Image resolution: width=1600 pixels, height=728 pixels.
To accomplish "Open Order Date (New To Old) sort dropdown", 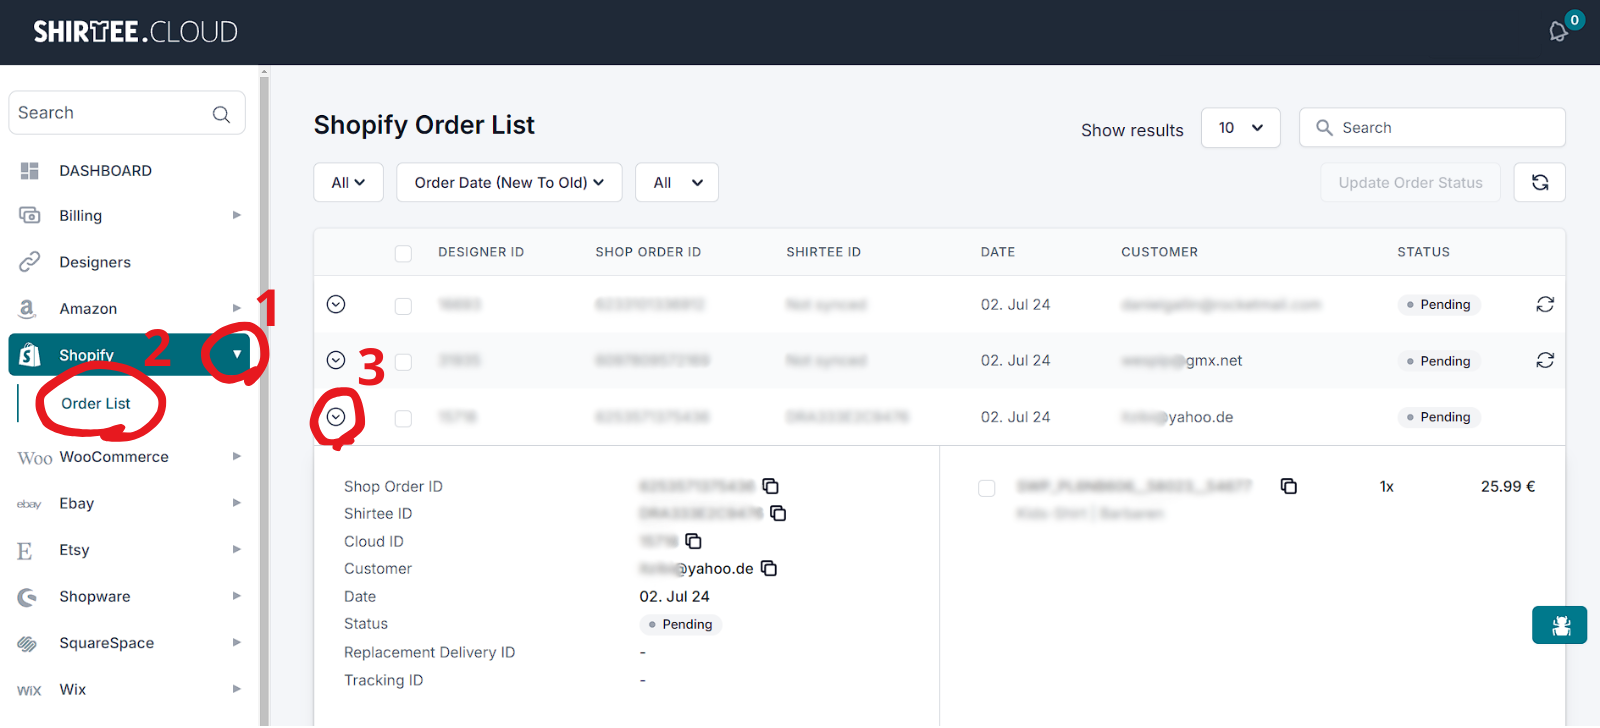I will [509, 182].
